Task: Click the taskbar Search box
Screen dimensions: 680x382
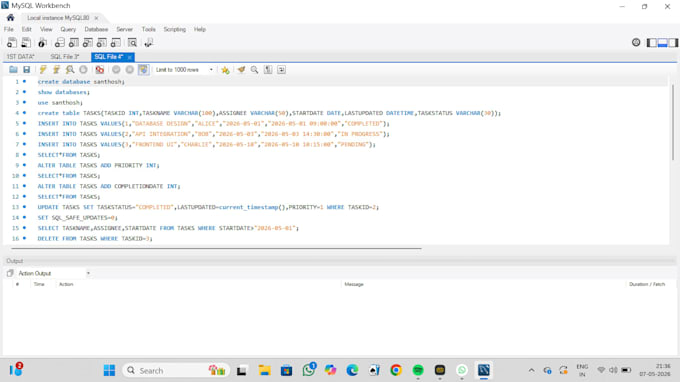Action: (176, 370)
